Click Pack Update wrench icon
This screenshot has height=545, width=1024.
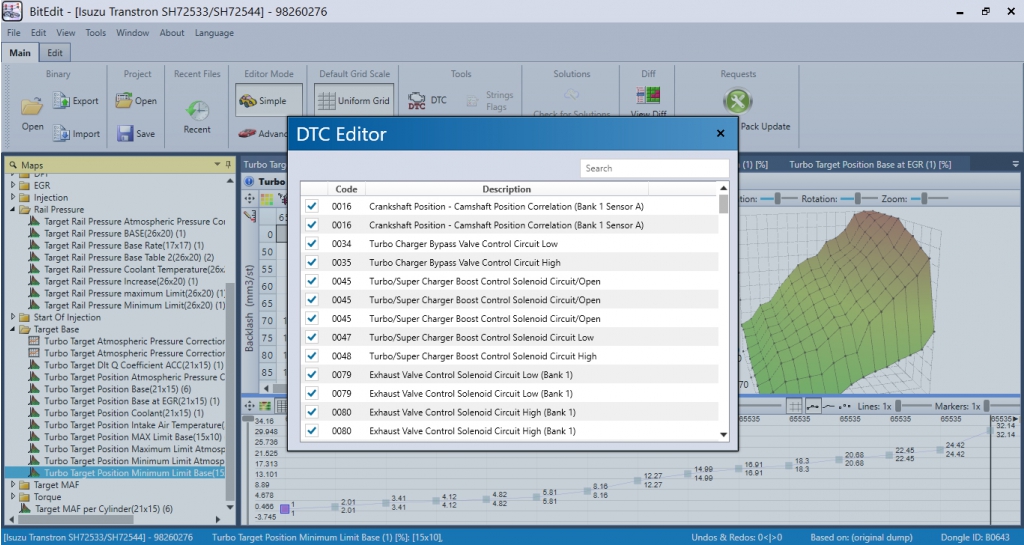pos(738,101)
